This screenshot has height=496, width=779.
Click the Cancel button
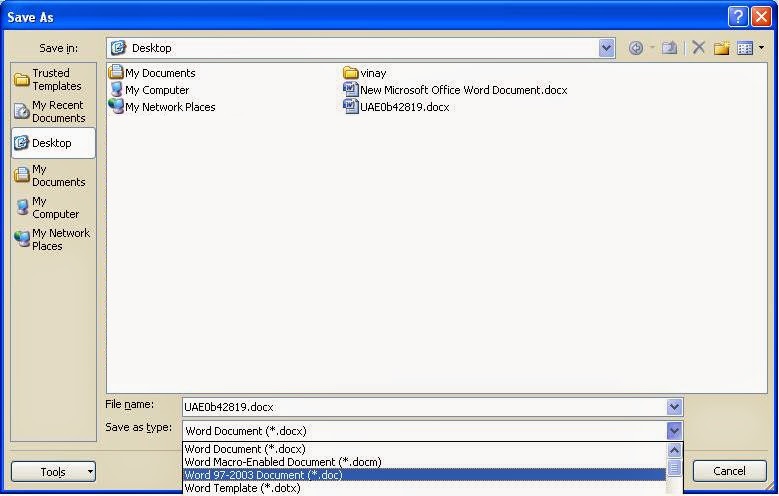729,471
